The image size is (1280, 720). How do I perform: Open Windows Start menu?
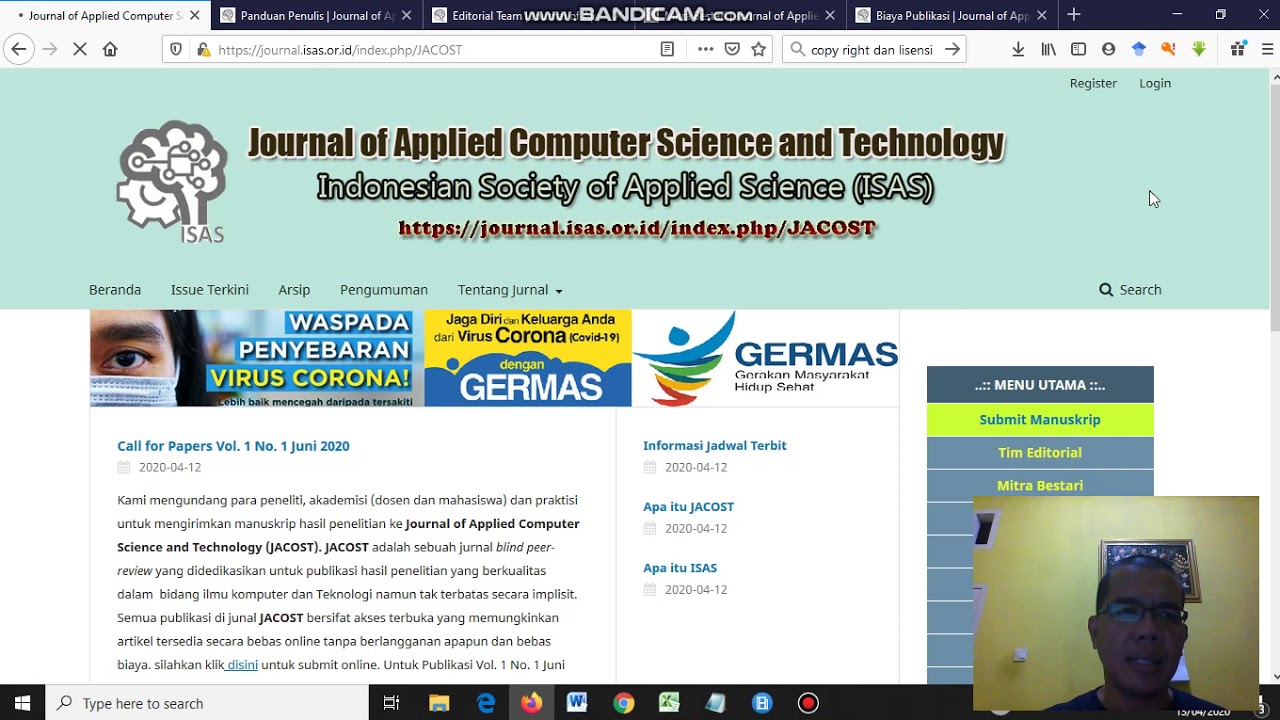pyautogui.click(x=22, y=703)
